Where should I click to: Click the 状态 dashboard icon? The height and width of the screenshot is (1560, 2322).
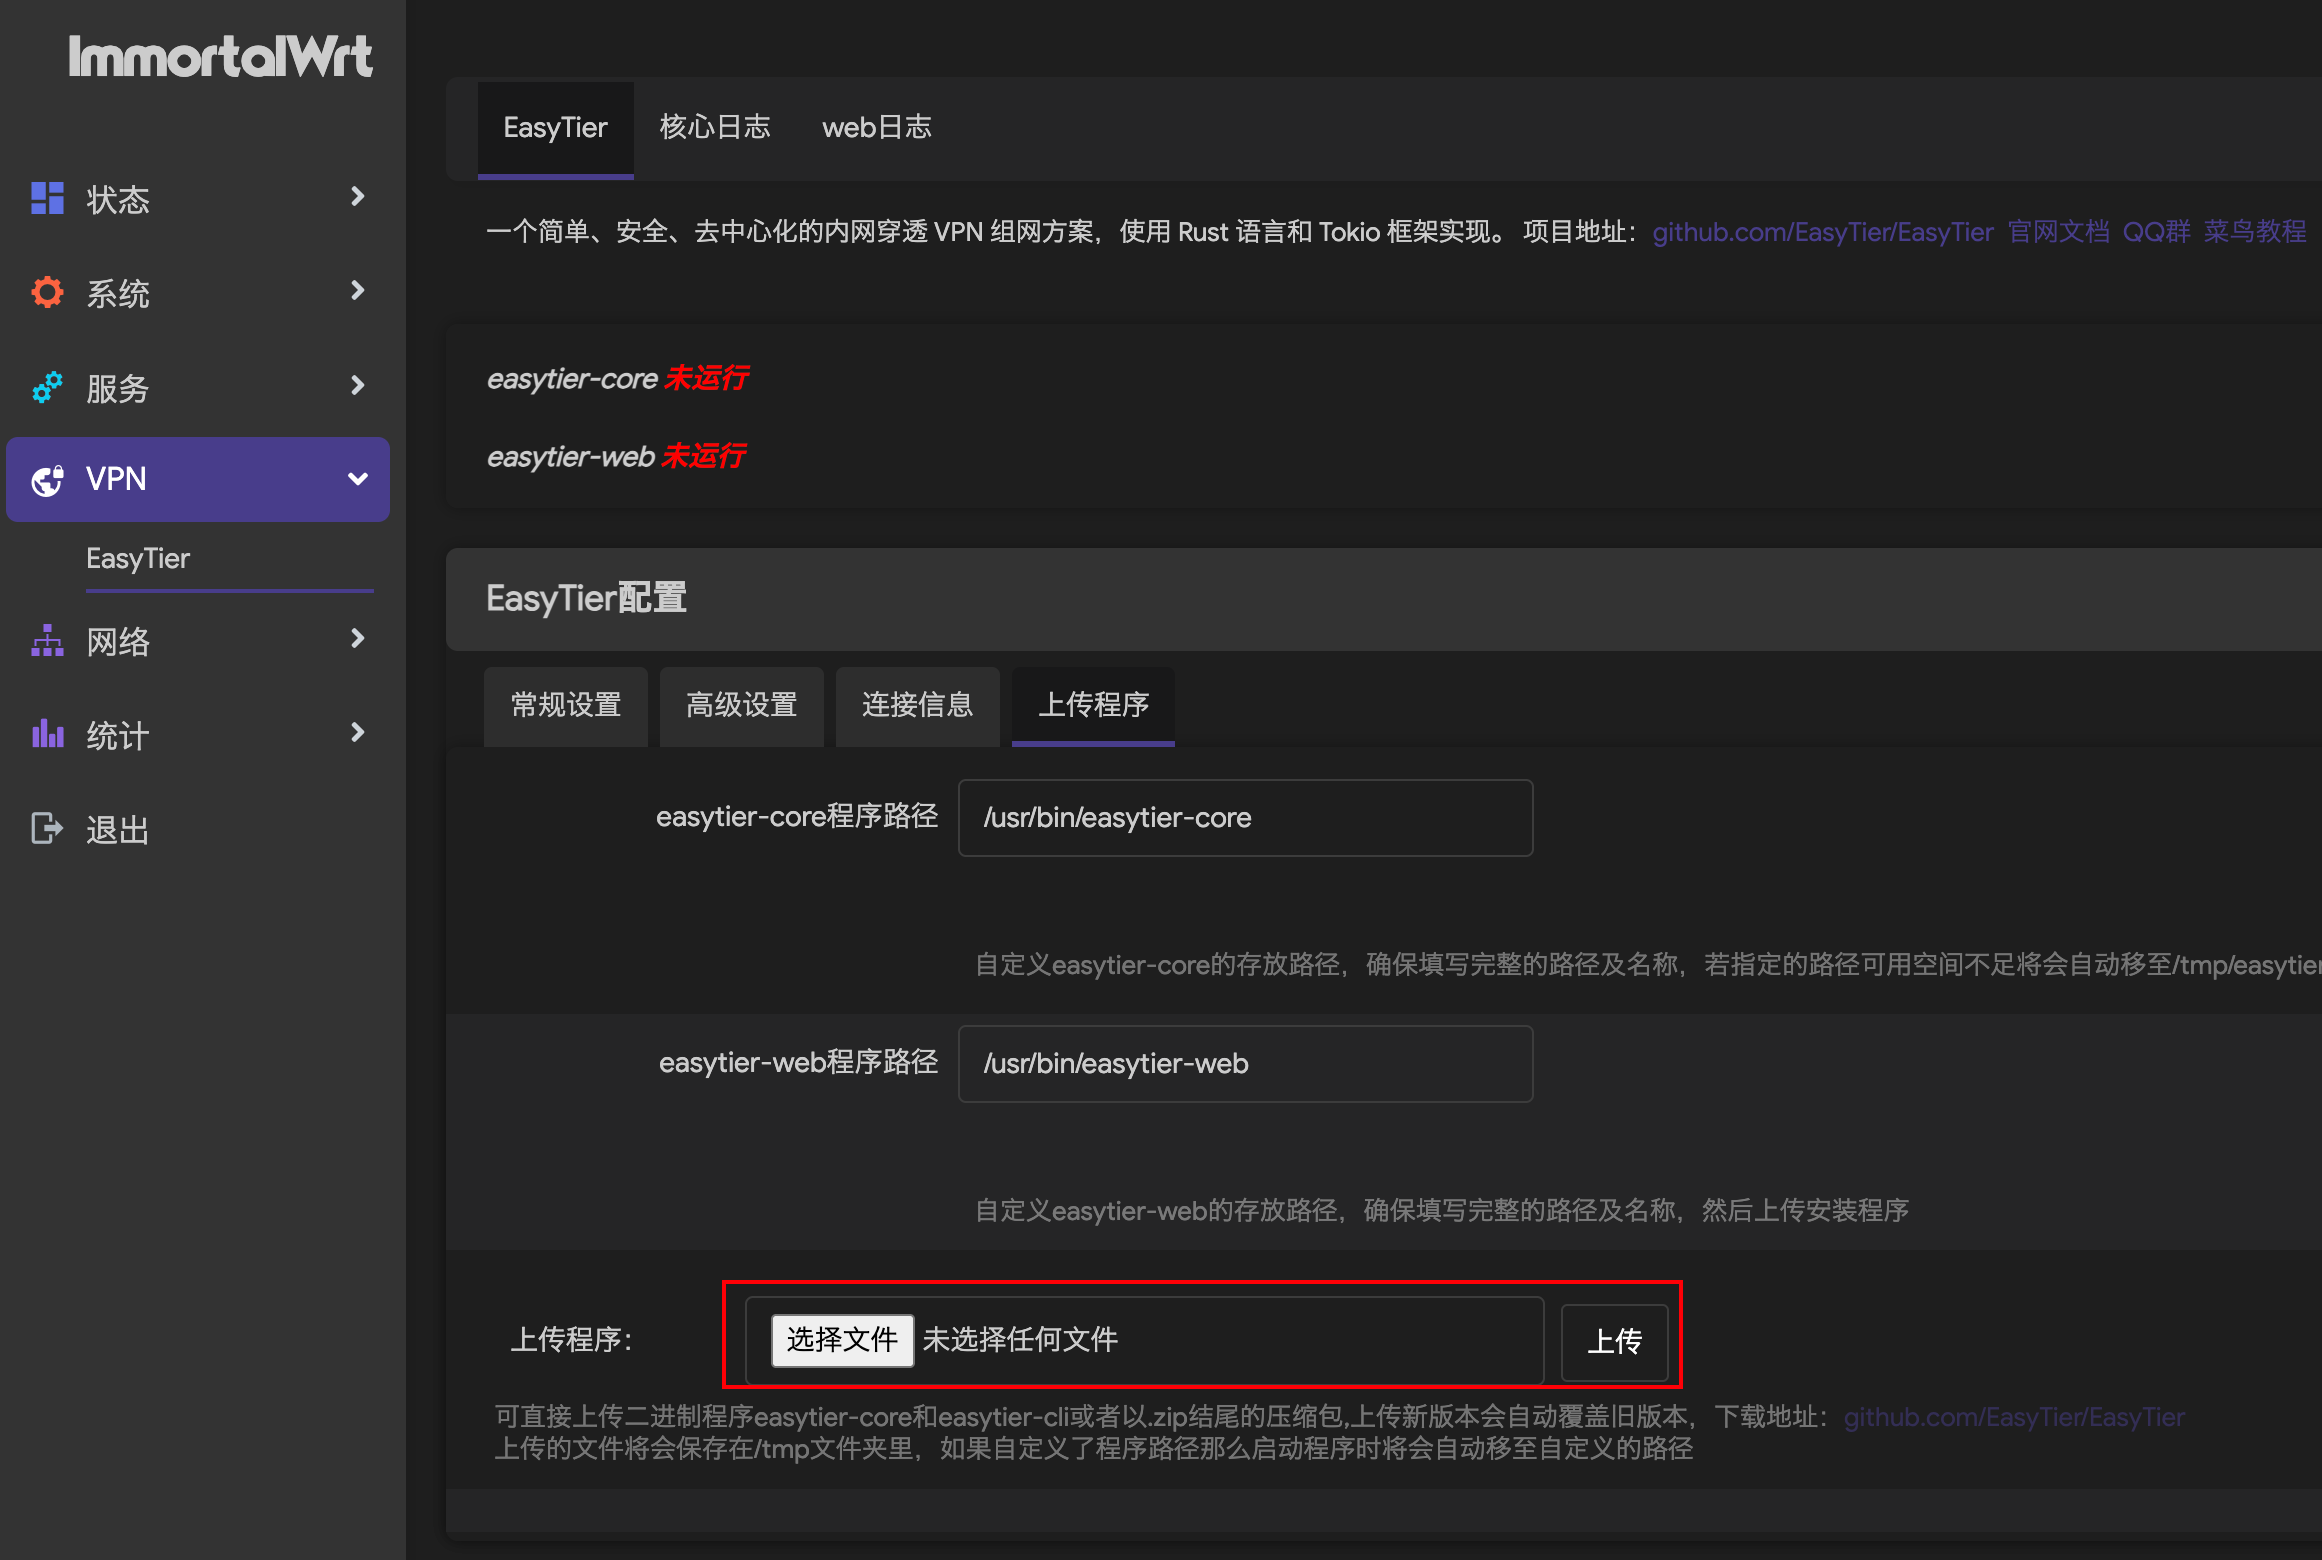click(x=47, y=198)
